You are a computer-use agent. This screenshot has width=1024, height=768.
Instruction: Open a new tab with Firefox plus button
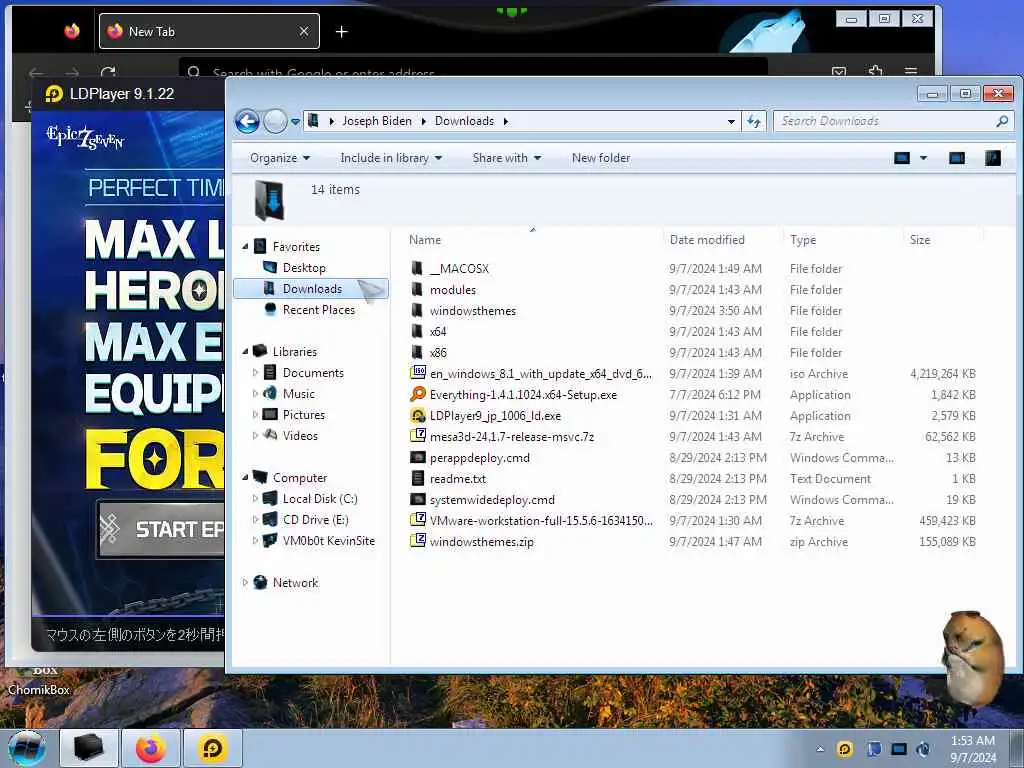pyautogui.click(x=342, y=31)
